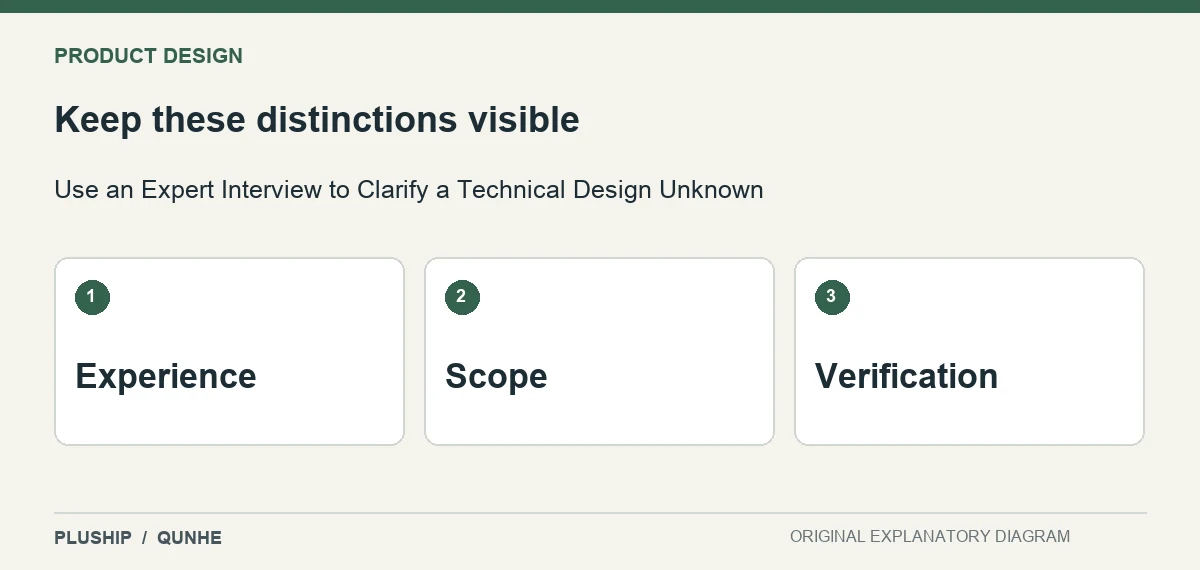Select the Scope card
Viewport: 1200px width, 570px height.
click(x=599, y=351)
